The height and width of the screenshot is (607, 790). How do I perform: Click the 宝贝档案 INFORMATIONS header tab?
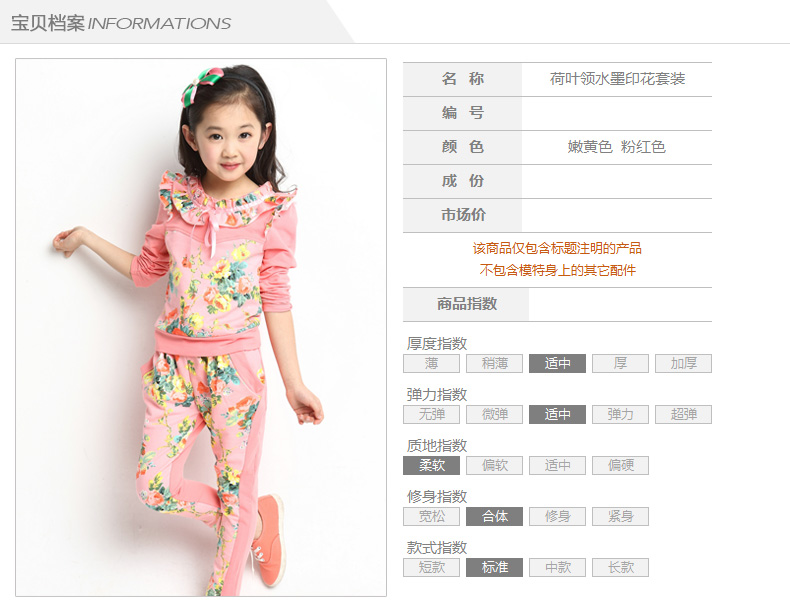coord(121,23)
